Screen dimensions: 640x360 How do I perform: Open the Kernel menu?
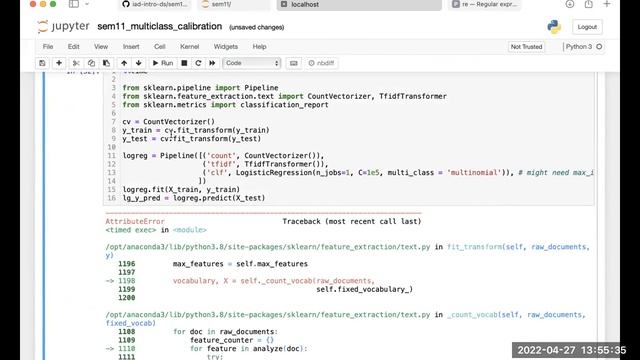tap(189, 47)
